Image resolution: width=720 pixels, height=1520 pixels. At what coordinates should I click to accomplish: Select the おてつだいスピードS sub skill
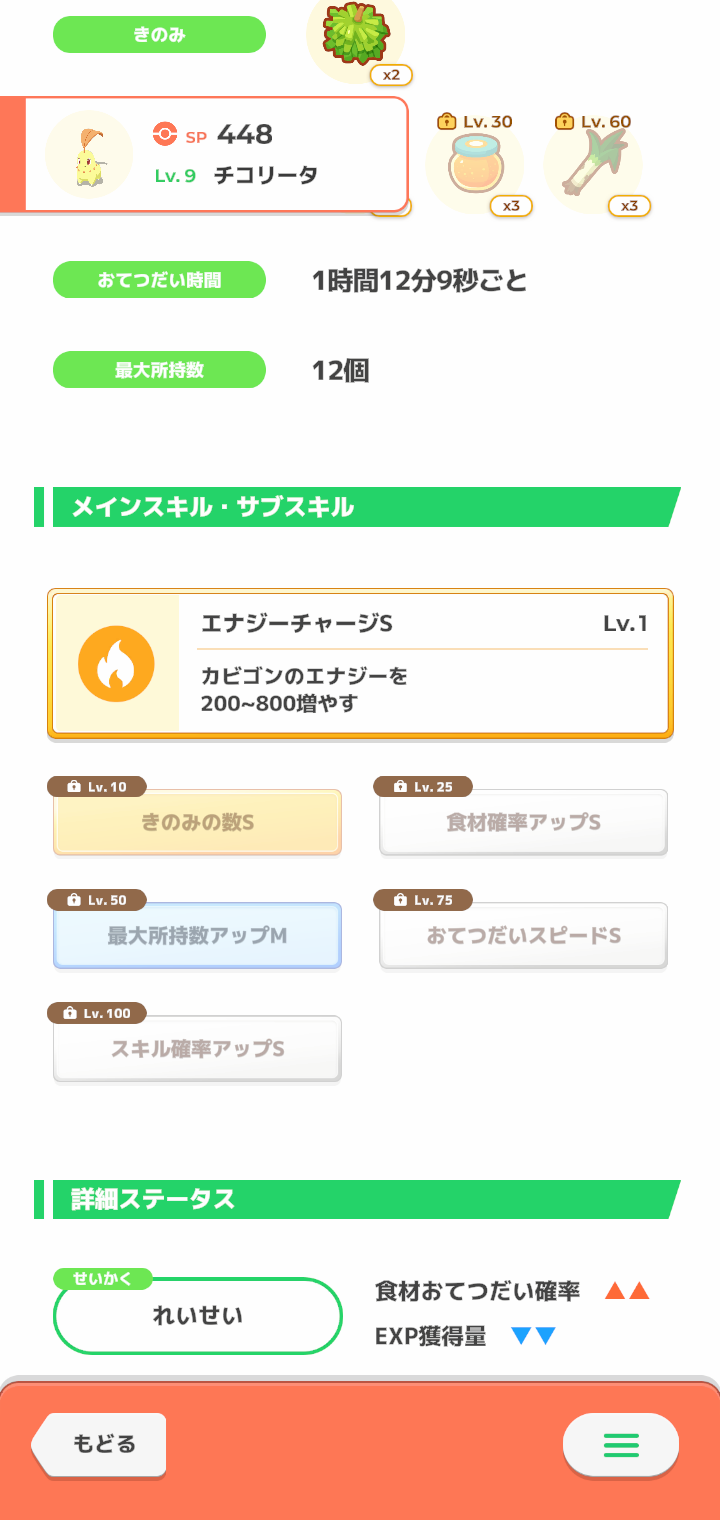tap(523, 936)
